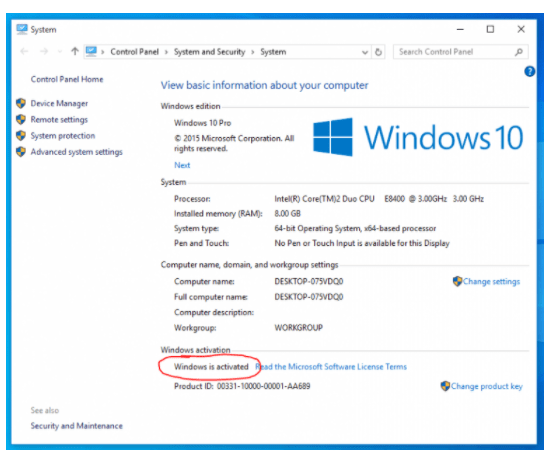Click the 'WORKGROUP' value
The image size is (549, 457).
[299, 328]
